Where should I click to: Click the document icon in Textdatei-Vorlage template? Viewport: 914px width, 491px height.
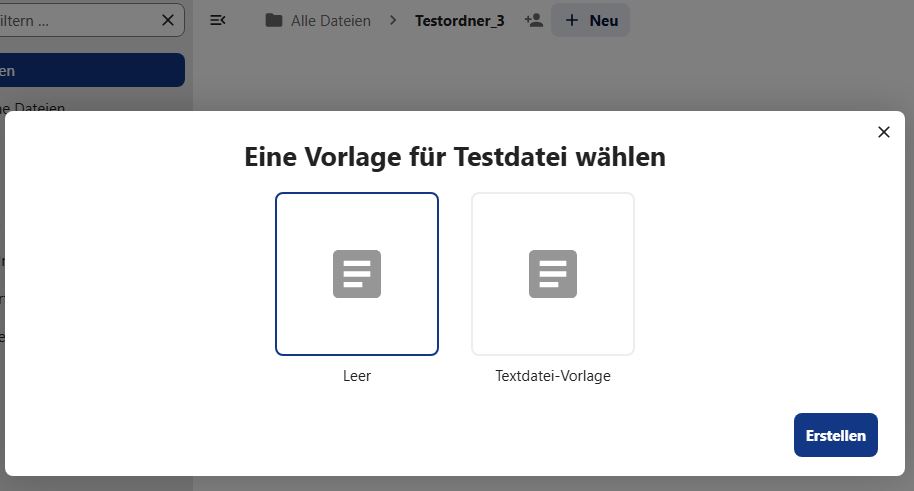click(553, 274)
